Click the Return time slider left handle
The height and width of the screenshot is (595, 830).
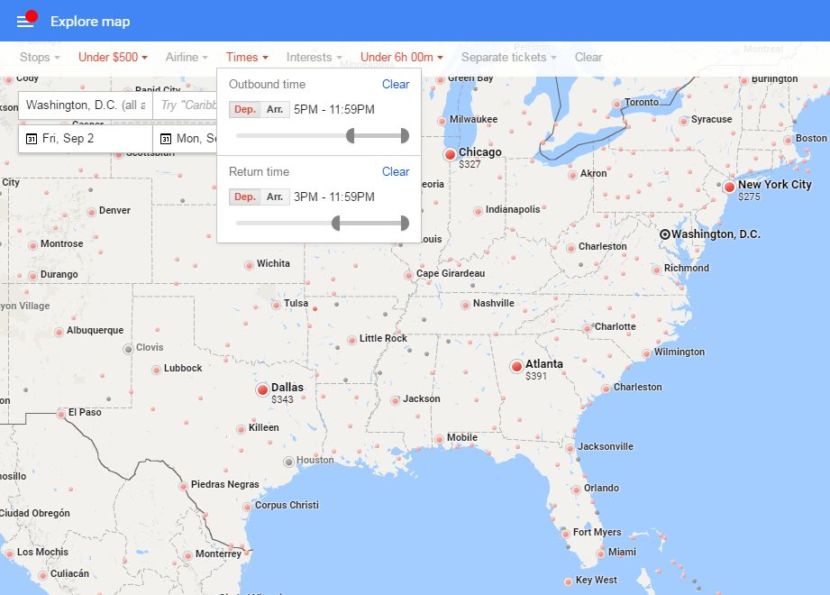tap(336, 223)
